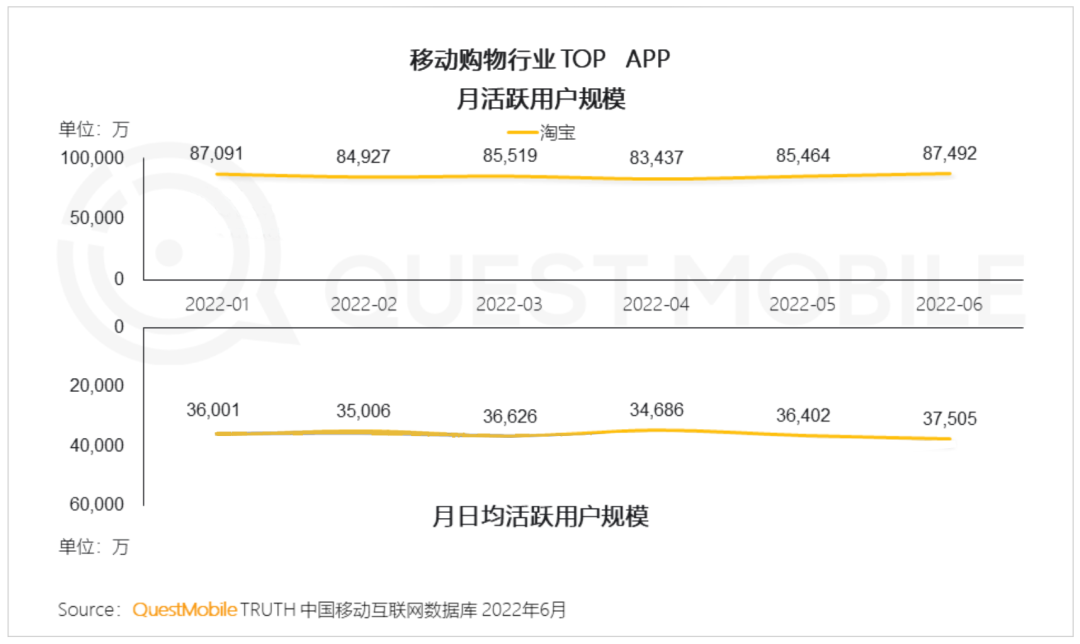1080x644 pixels.
Task: Click the 2022-02 axis label
Action: [x=364, y=304]
